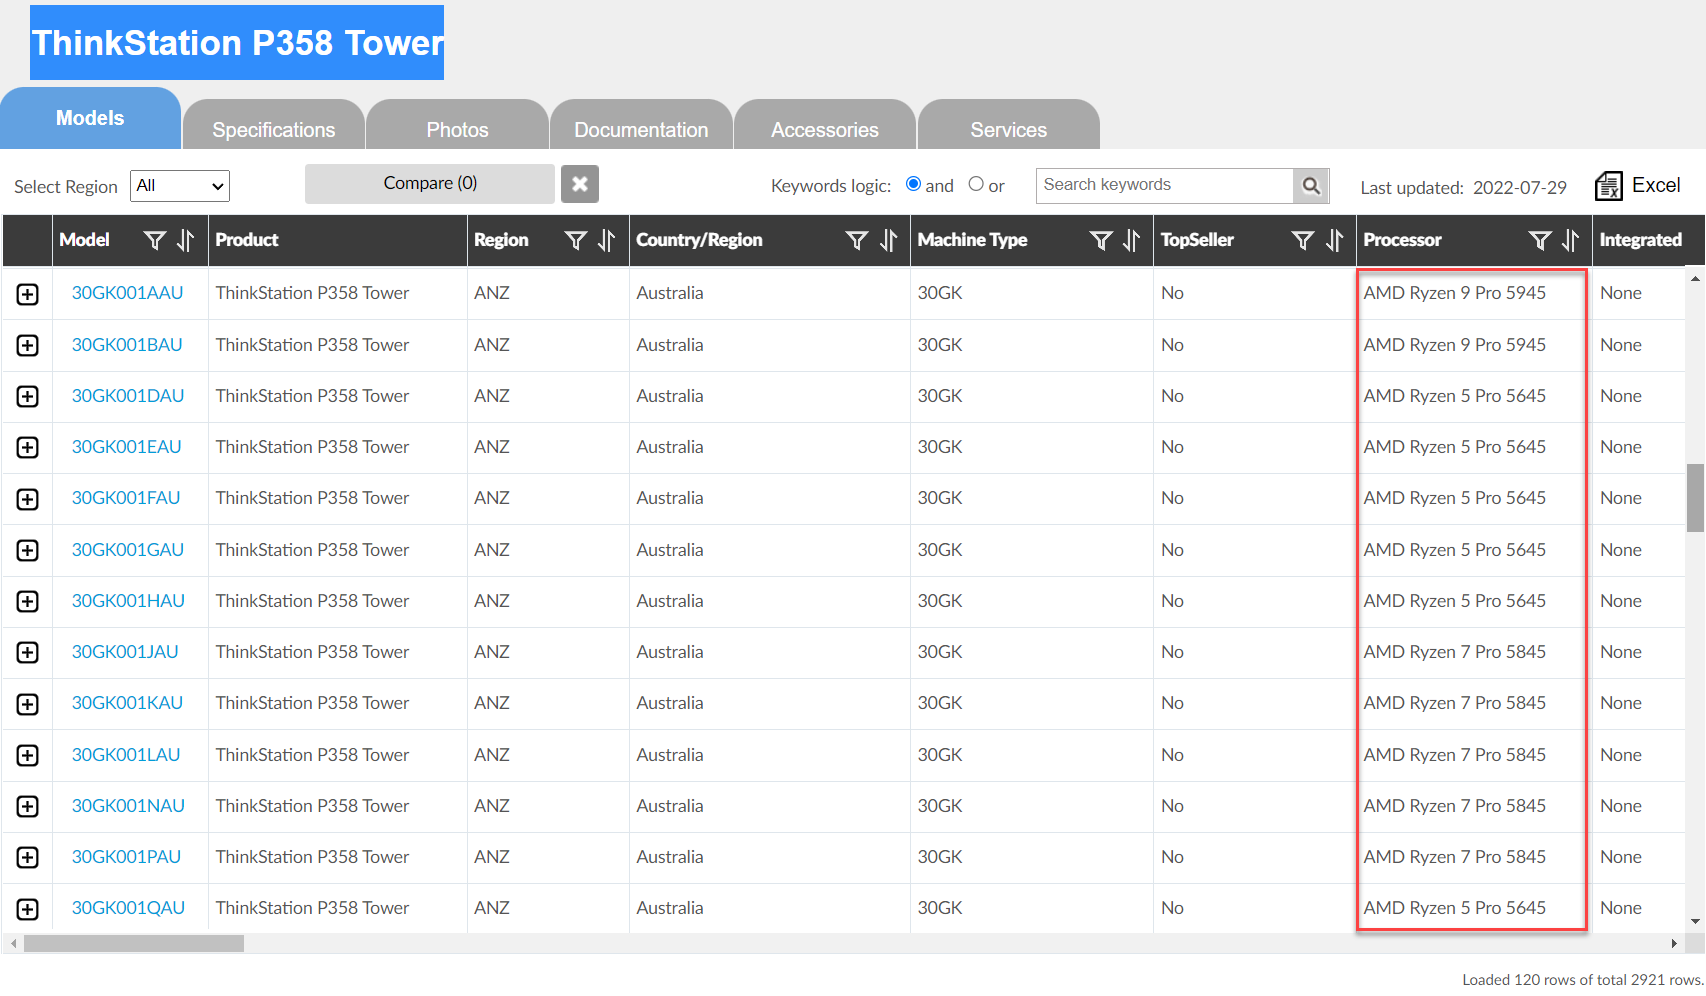Open model link 30GK001DAU
Image resolution: width=1706 pixels, height=996 pixels.
[128, 396]
